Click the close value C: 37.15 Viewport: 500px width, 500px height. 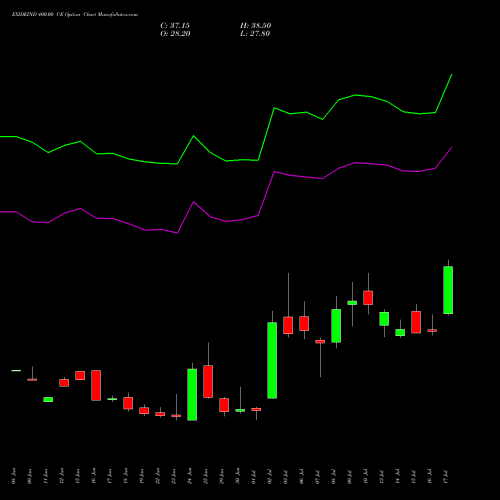tap(175, 26)
